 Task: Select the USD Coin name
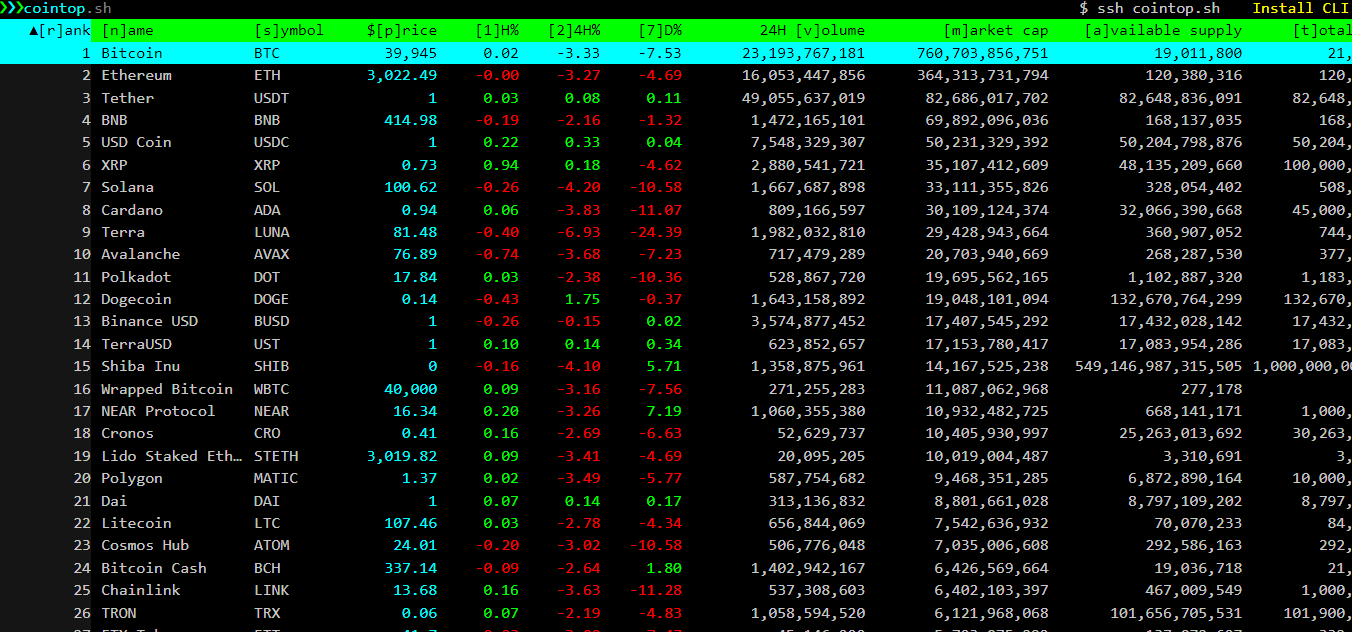136,142
